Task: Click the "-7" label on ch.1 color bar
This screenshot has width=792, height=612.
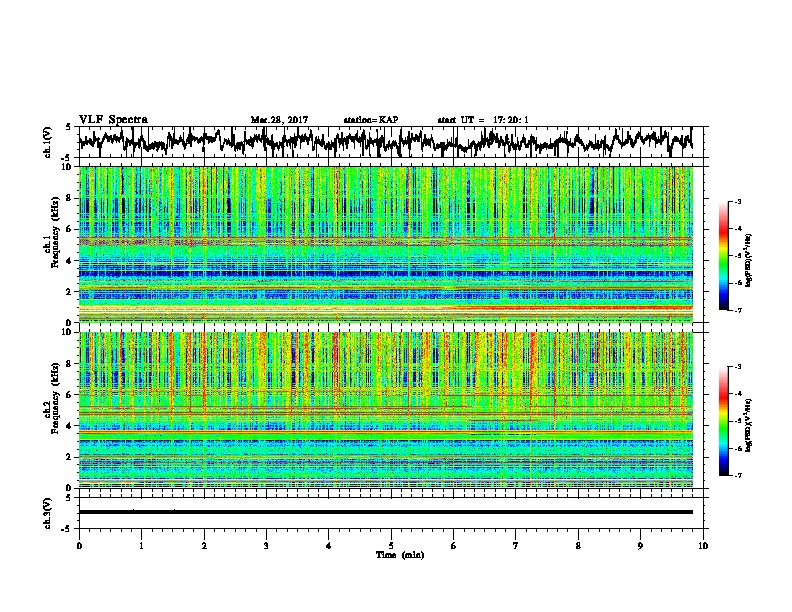Action: point(738,310)
